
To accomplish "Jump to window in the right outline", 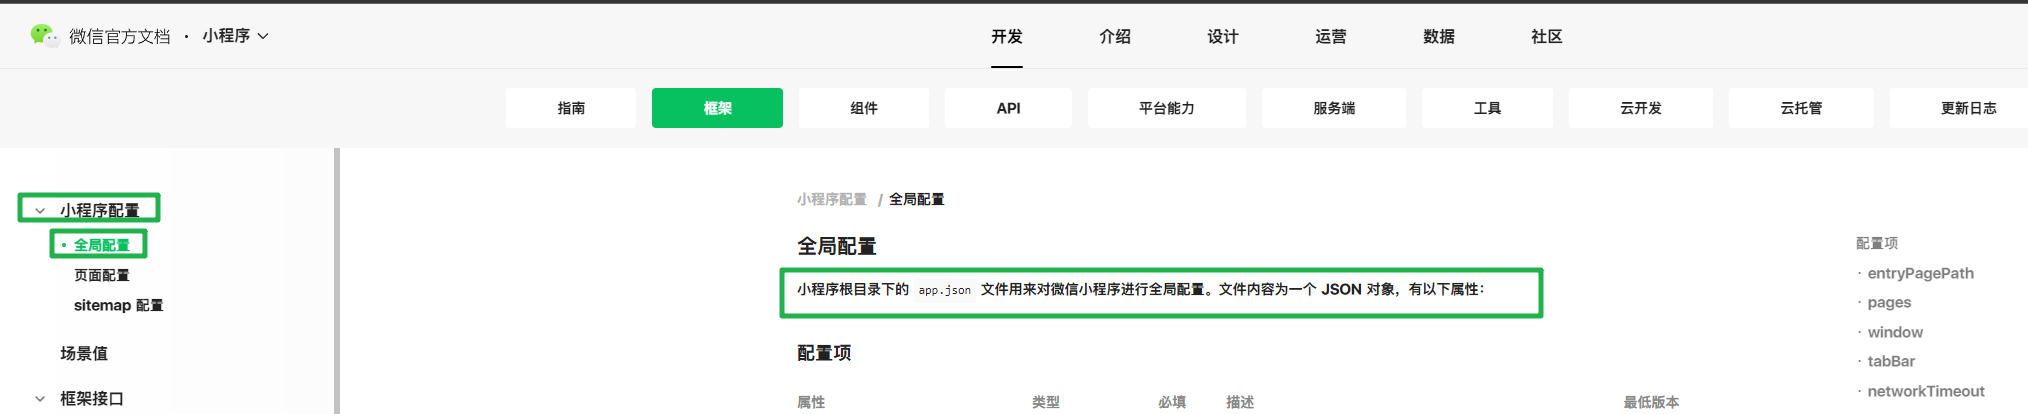I will coord(1895,332).
